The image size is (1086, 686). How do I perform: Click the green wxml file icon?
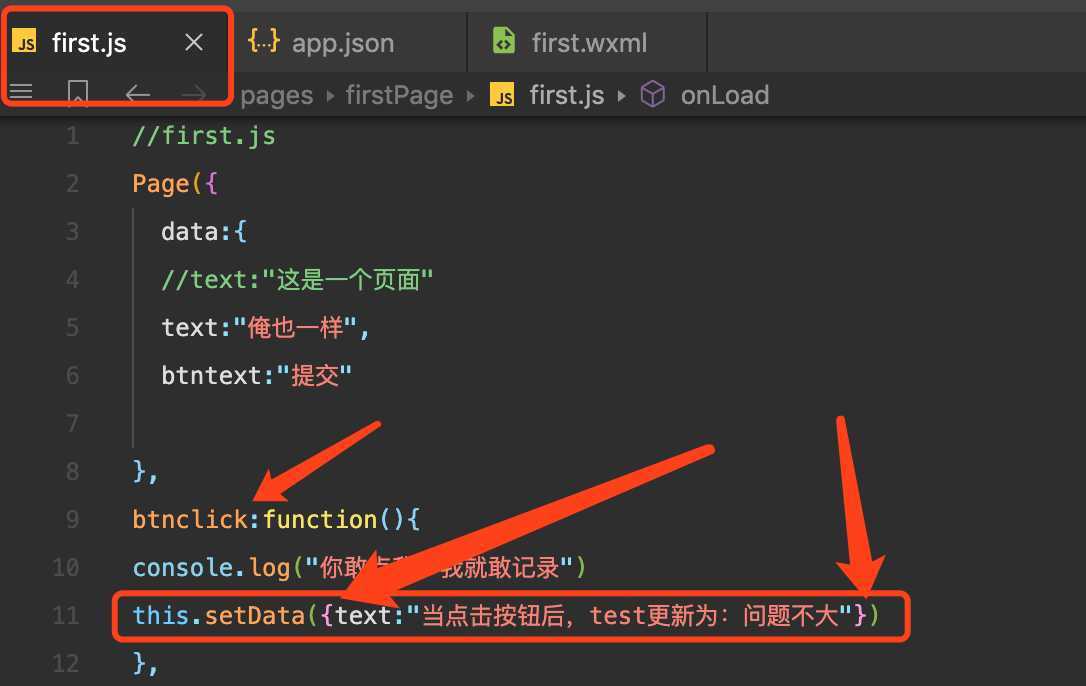point(504,41)
